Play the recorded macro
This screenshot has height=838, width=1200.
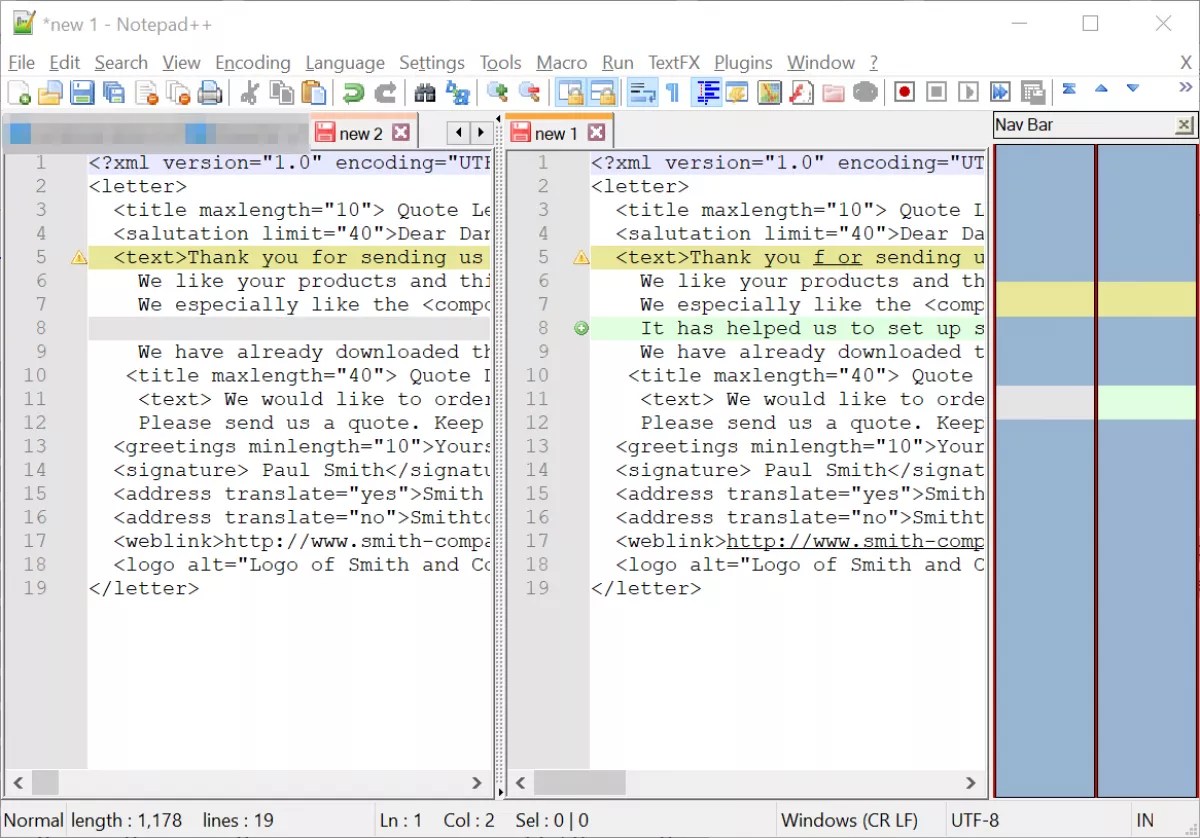click(x=966, y=91)
